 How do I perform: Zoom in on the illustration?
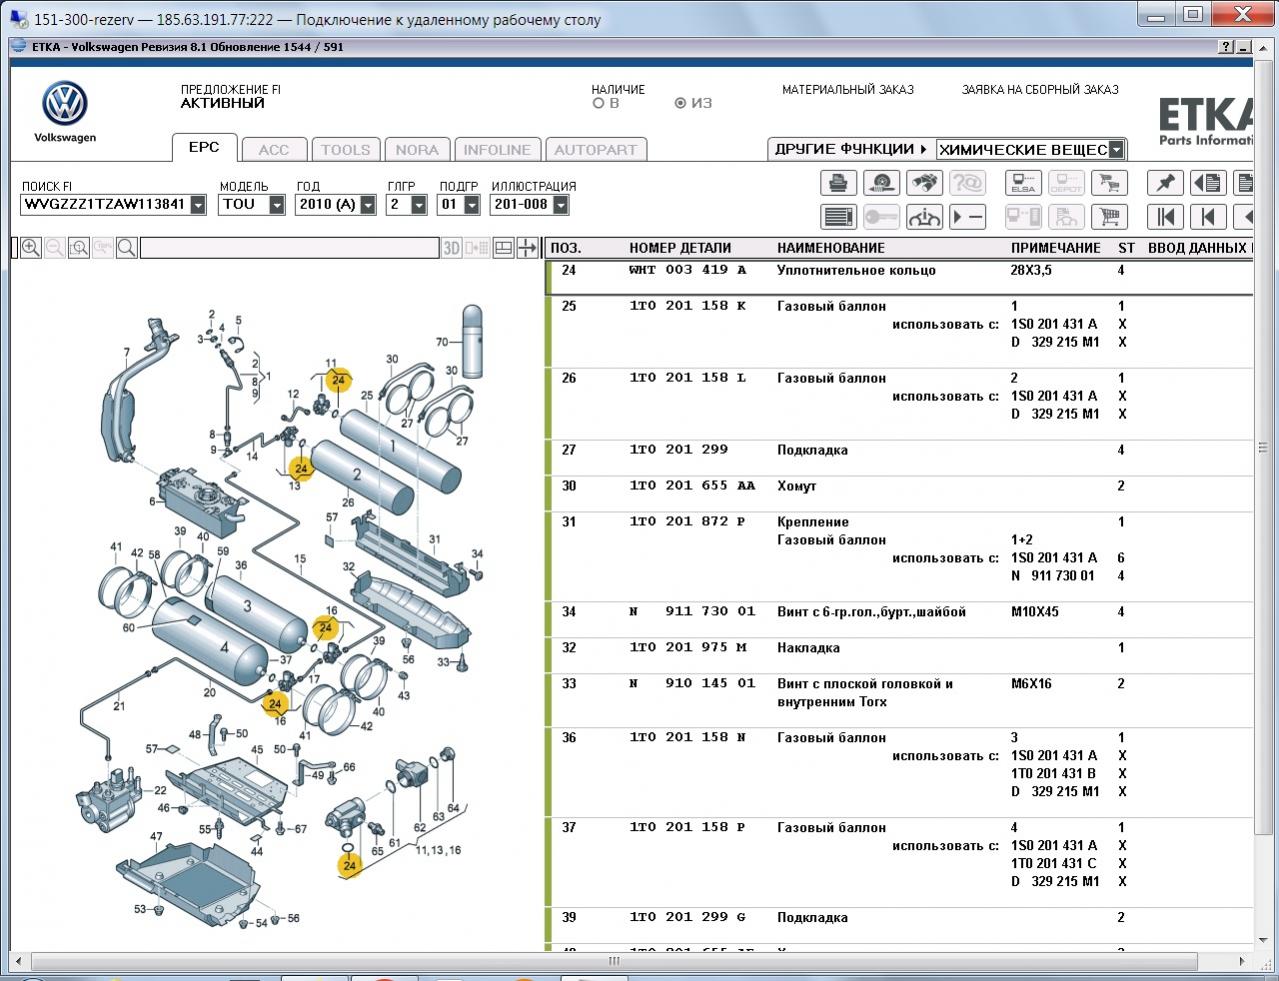[x=31, y=248]
